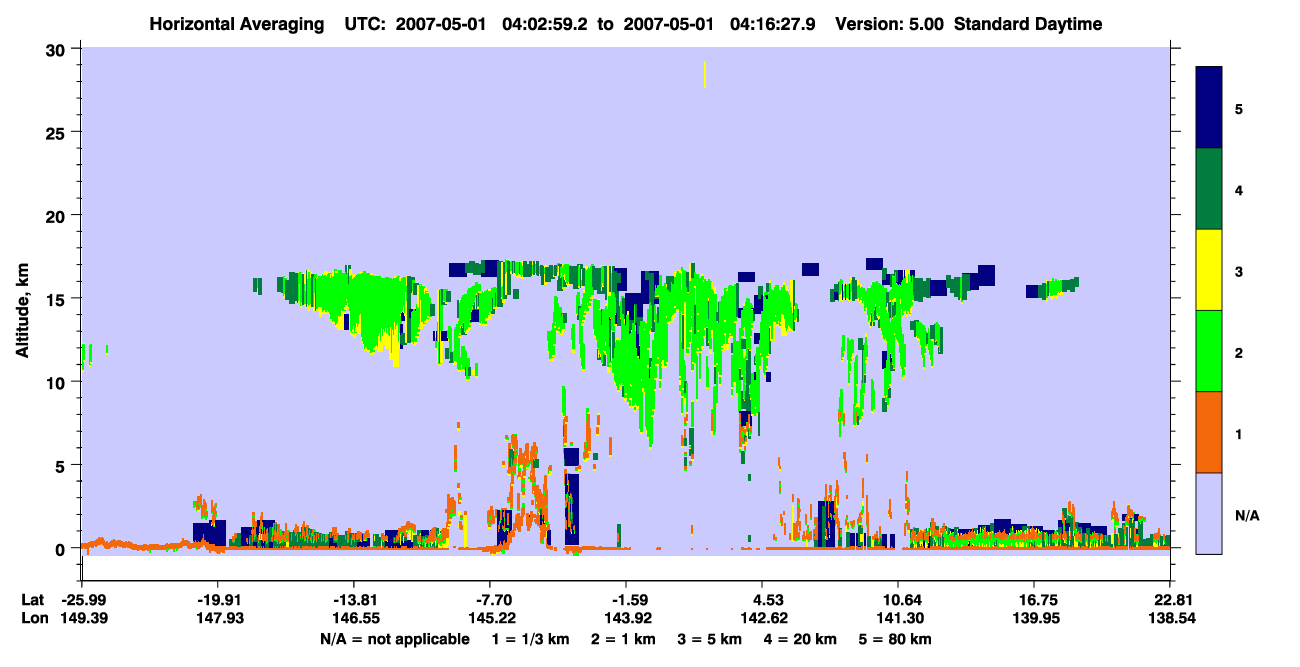The image size is (1300, 667).
Task: Click the legend text '3 = 5 km'
Action: (x=709, y=639)
